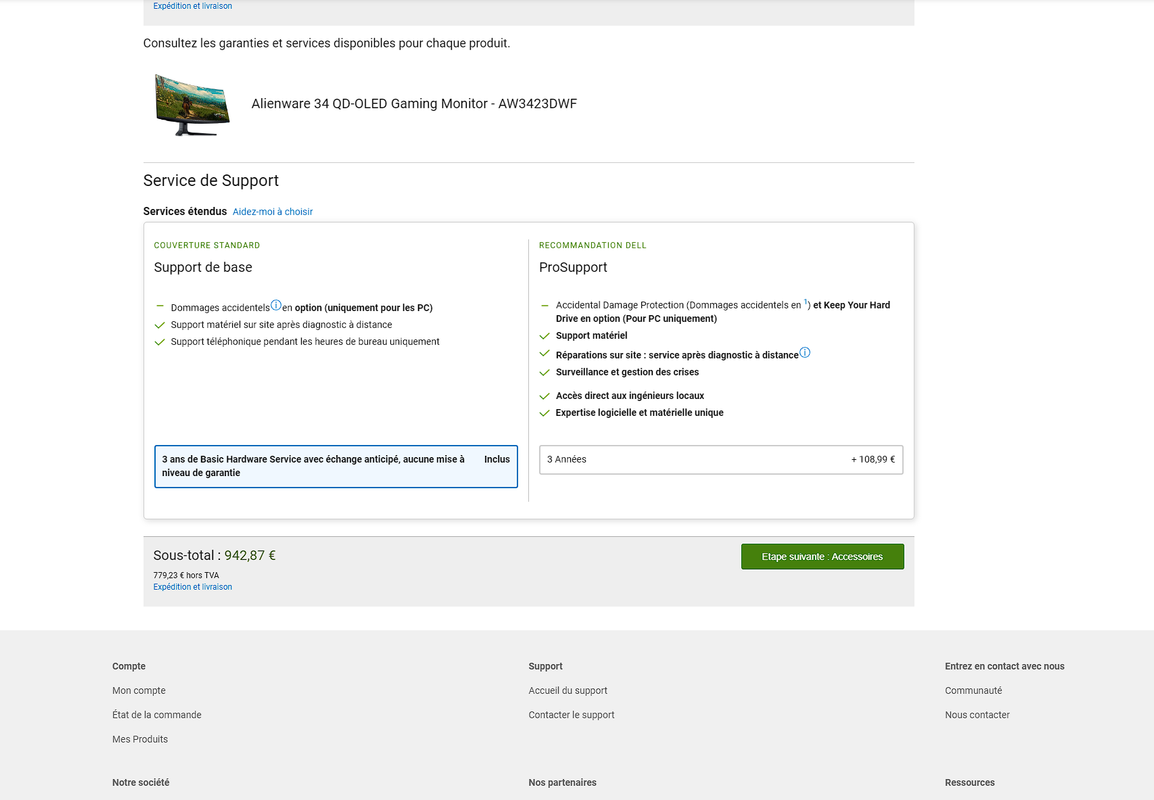Click the product title 'Alienware 34 QD-OLED Gaming Monitor'
The width and height of the screenshot is (1154, 800).
pyautogui.click(x=414, y=104)
